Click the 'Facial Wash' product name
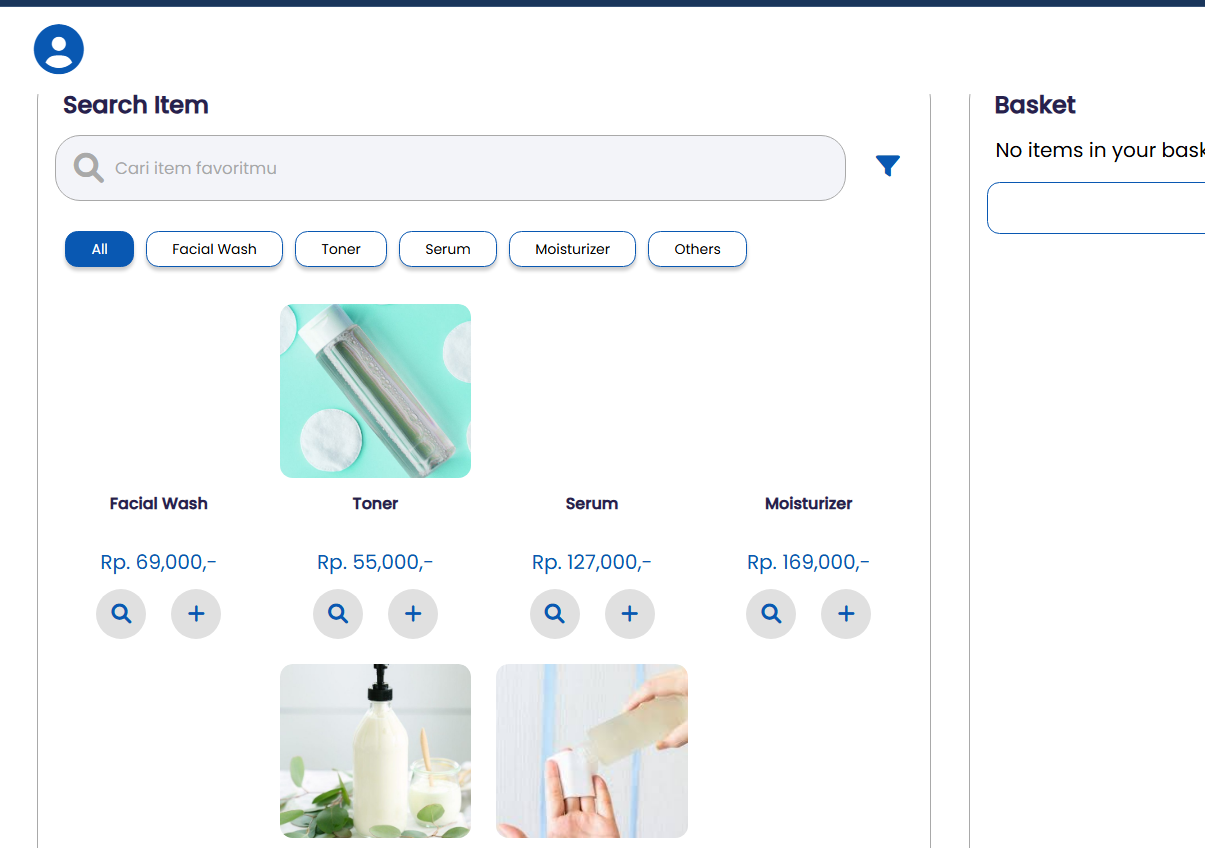 click(159, 503)
